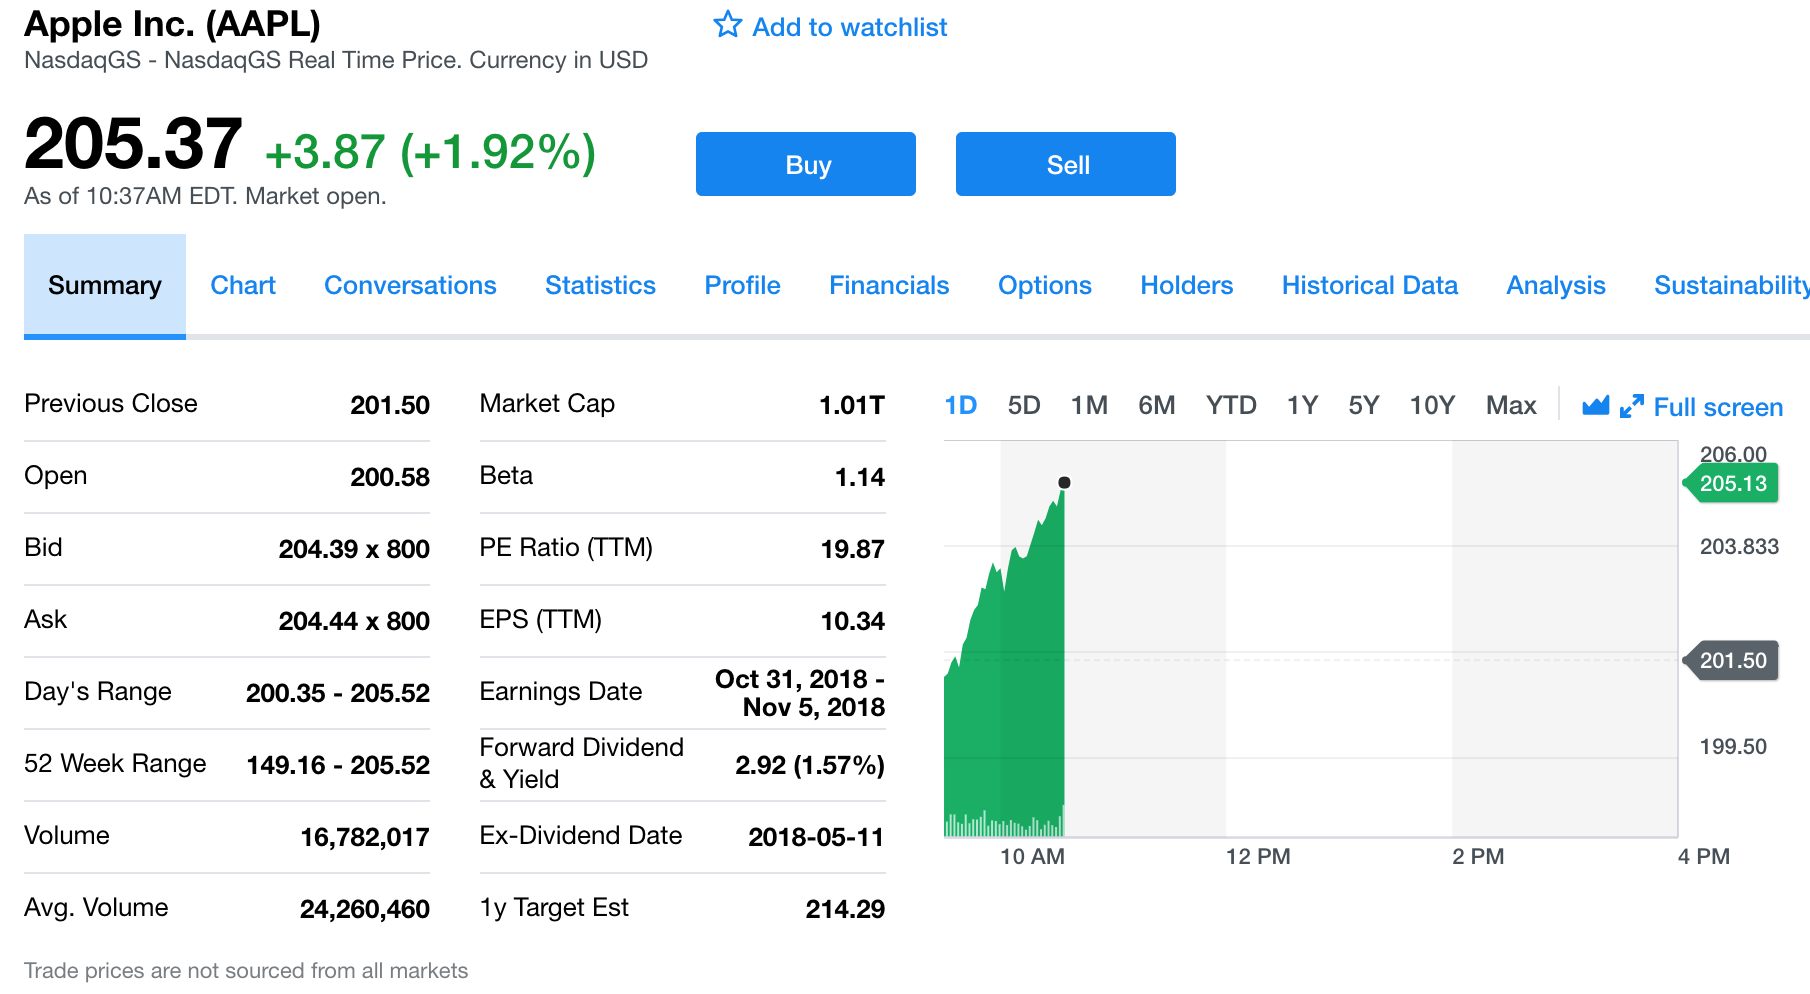1810x994 pixels.
Task: Select the Max chart range
Action: point(1511,405)
